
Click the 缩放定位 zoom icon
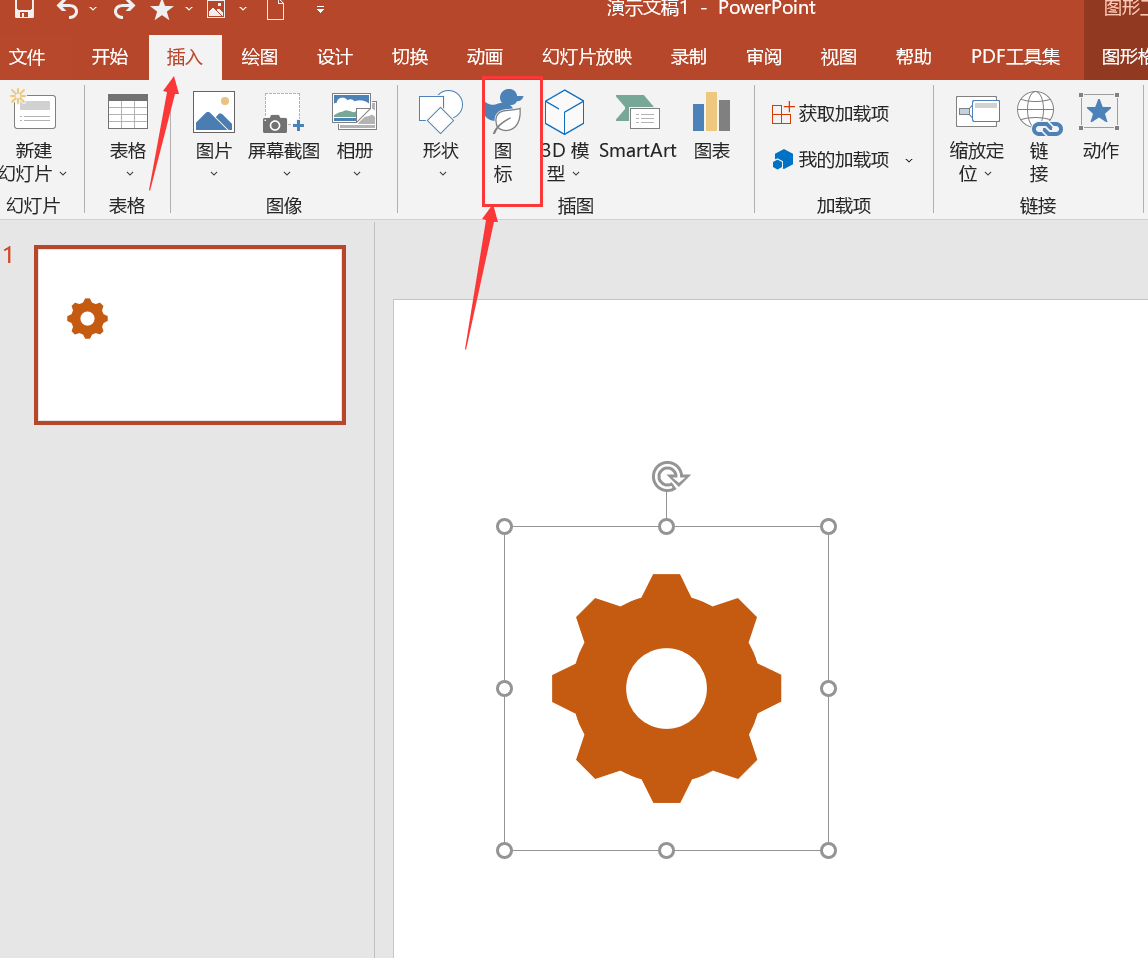tap(977, 112)
